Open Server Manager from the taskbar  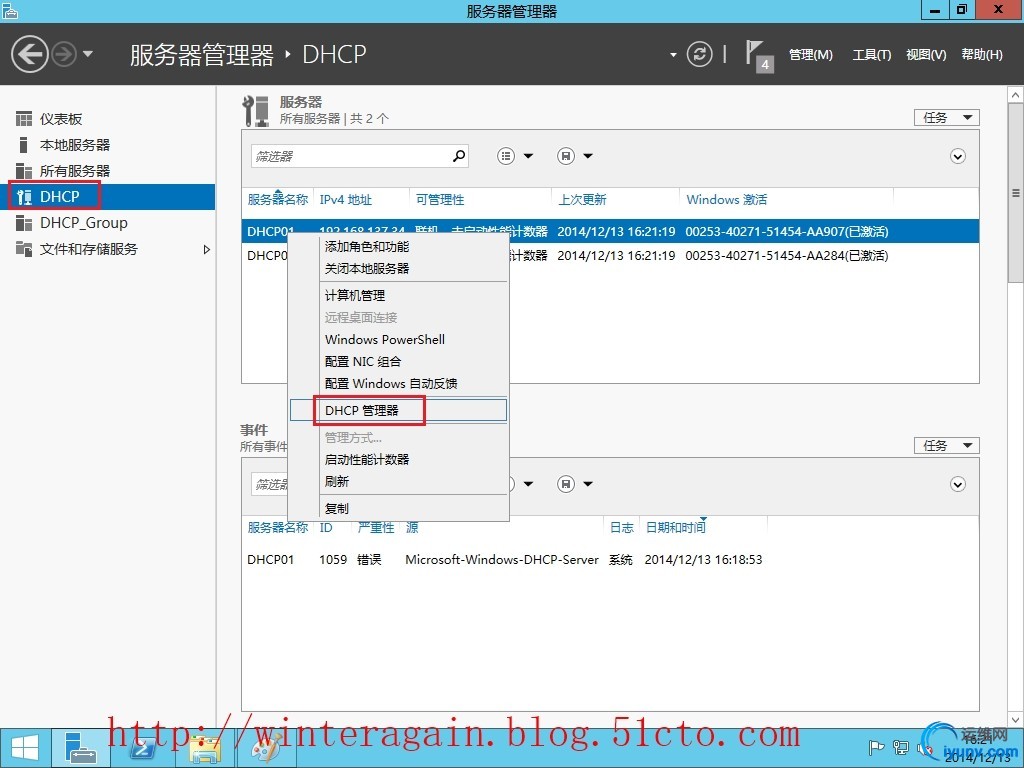(81, 748)
